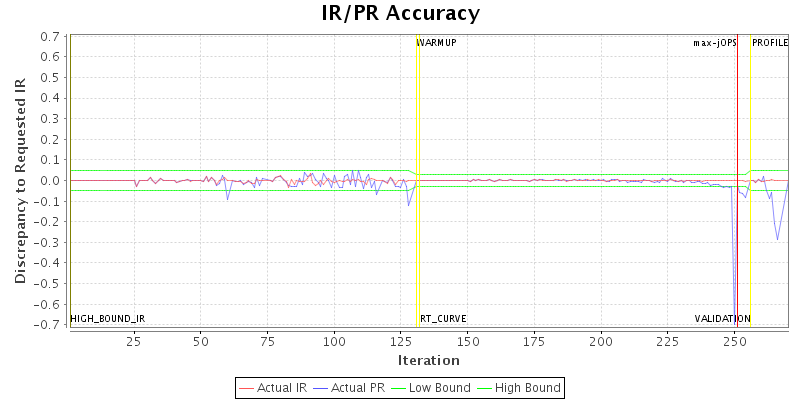Click the IR/PR Accuracy chart title
The image size is (800, 400).
click(x=400, y=13)
